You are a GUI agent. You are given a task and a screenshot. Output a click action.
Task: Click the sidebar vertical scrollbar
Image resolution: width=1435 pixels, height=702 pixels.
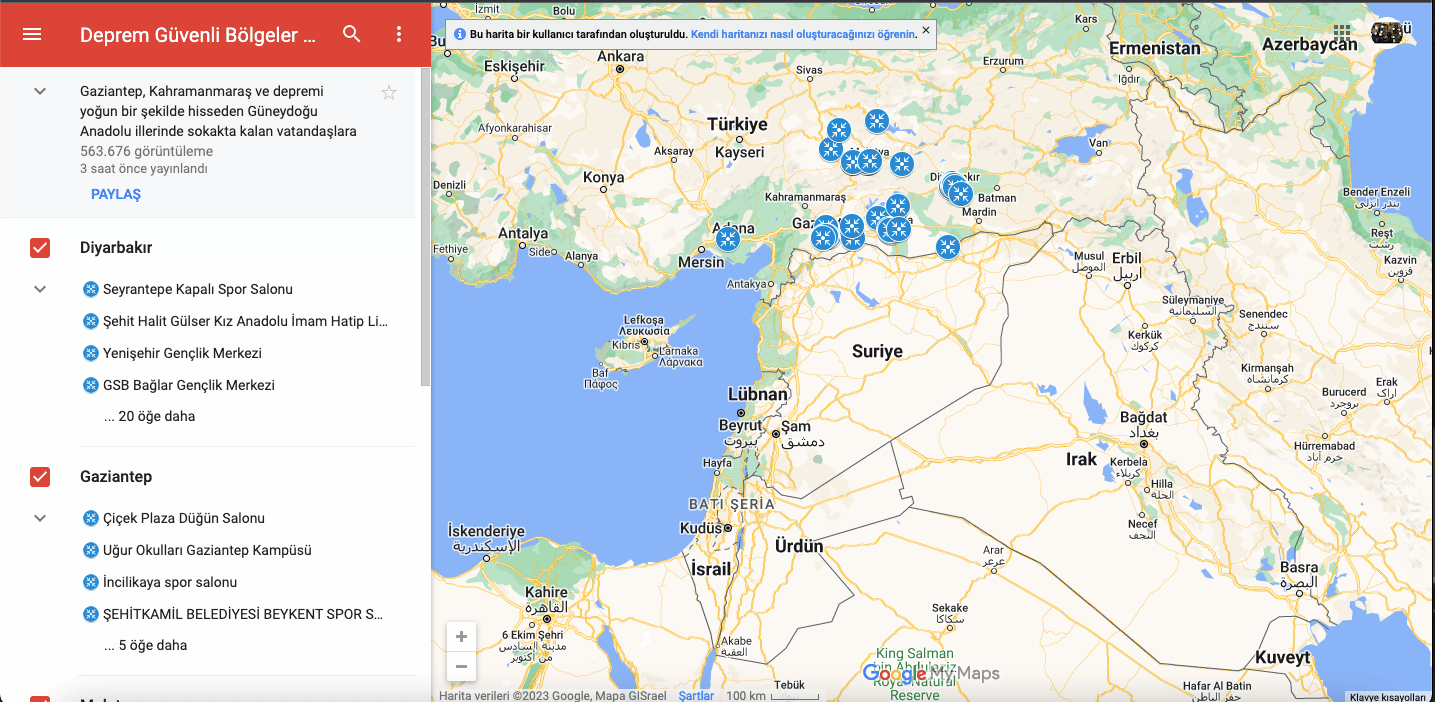coord(425,228)
